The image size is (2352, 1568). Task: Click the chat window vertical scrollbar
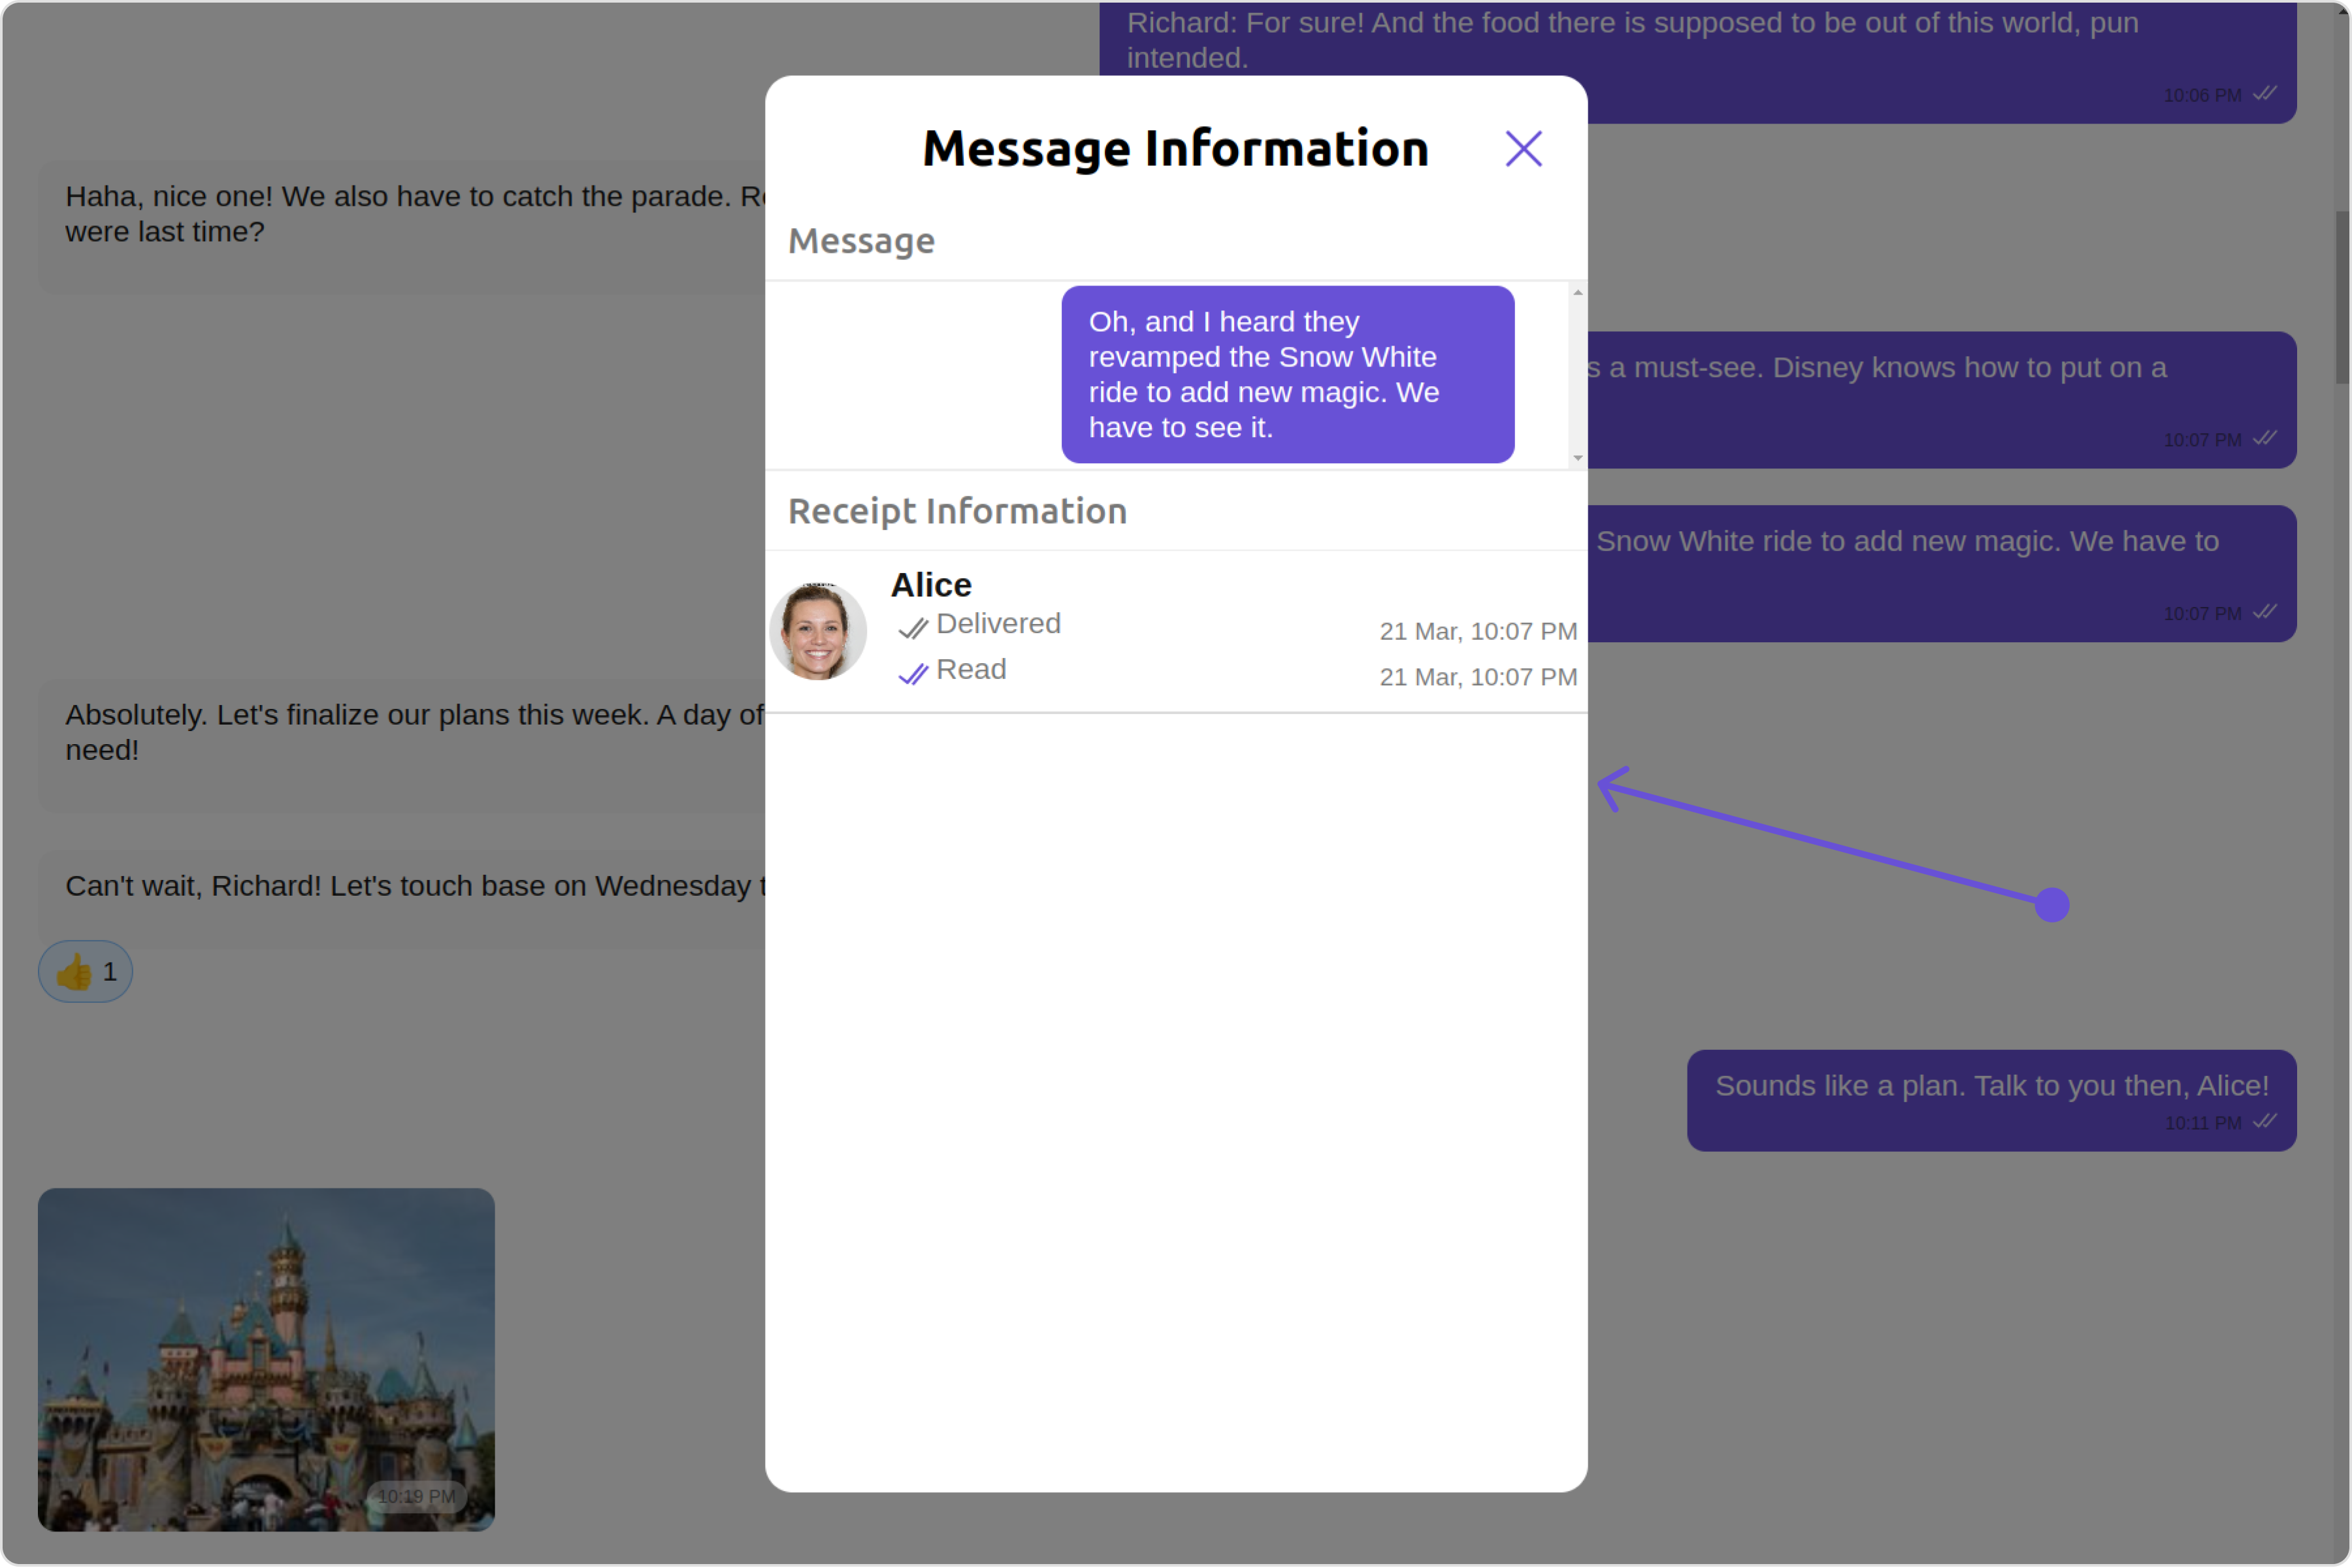click(2341, 297)
